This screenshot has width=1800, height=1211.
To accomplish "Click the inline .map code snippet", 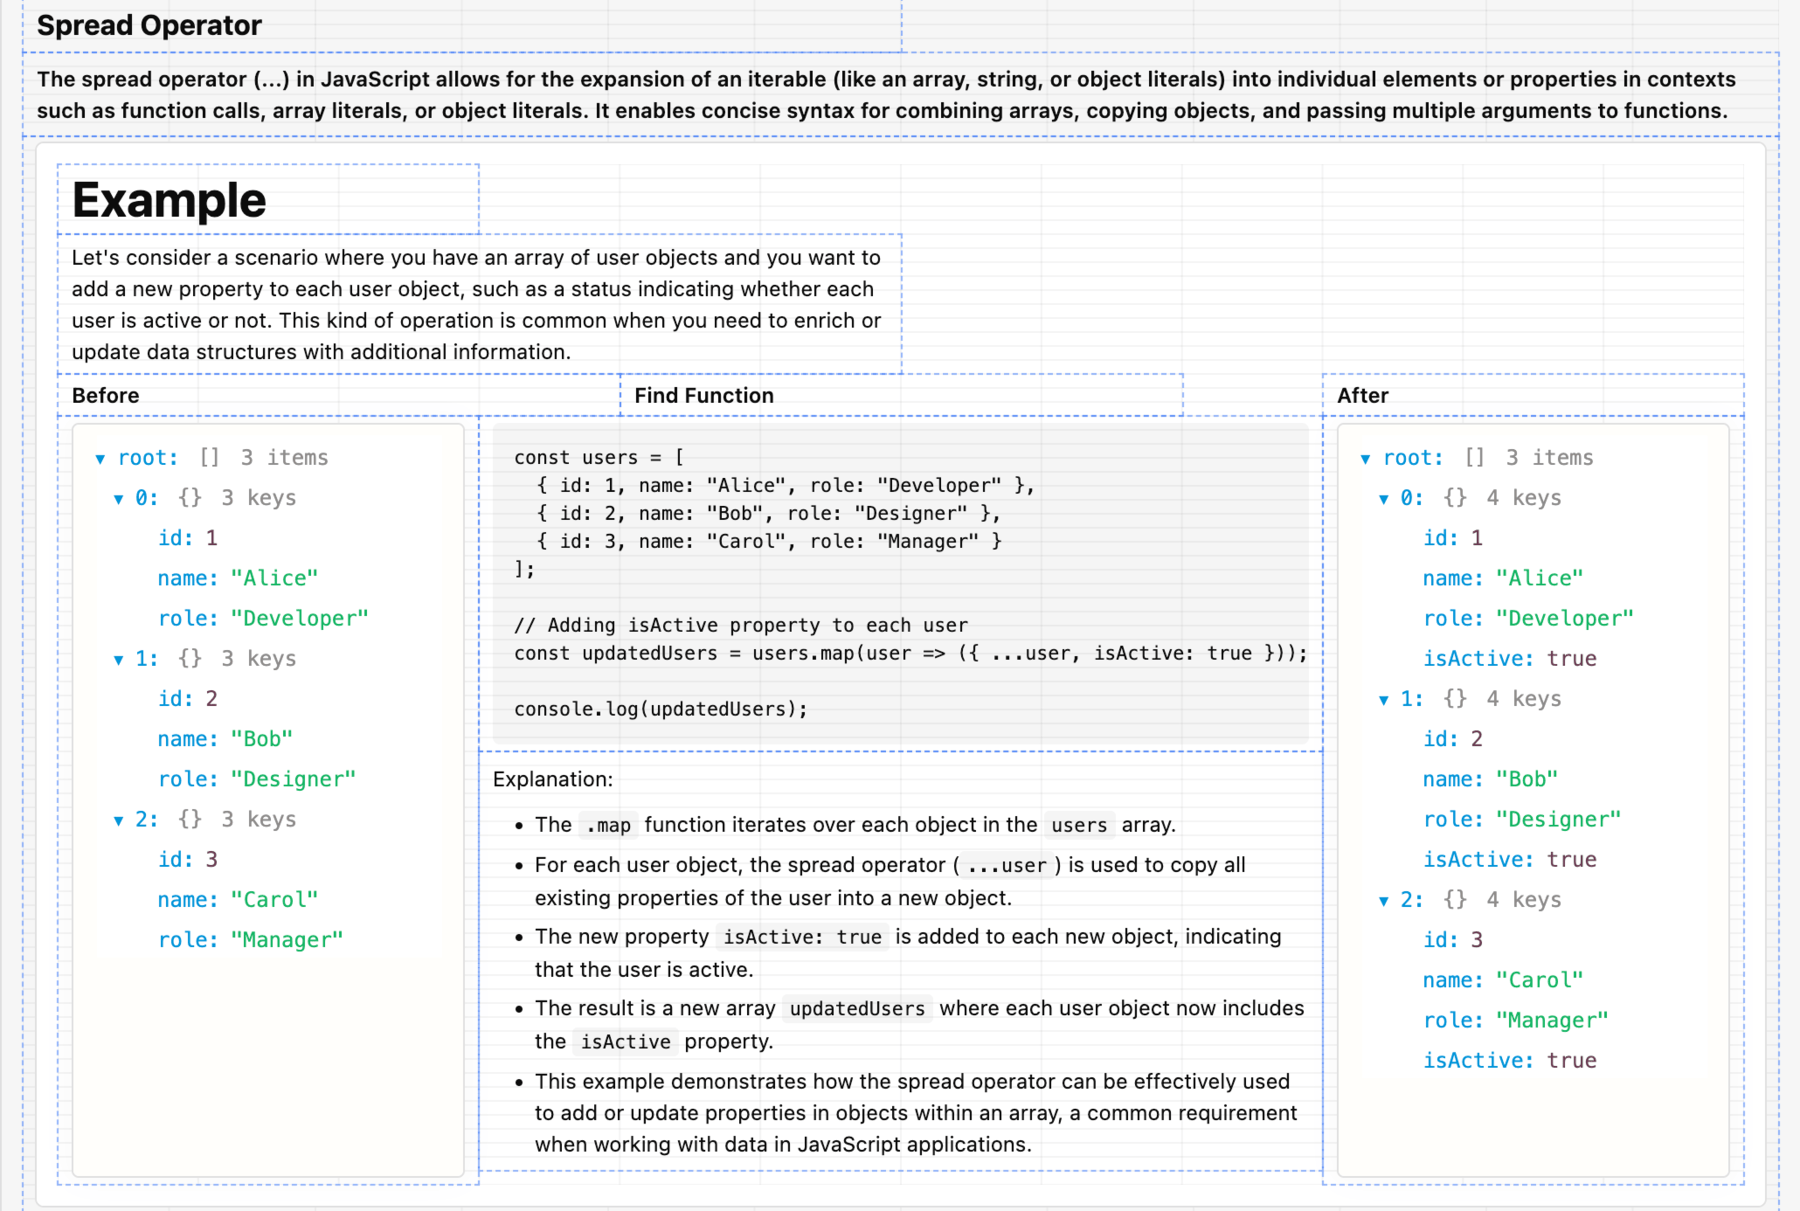I will [608, 825].
